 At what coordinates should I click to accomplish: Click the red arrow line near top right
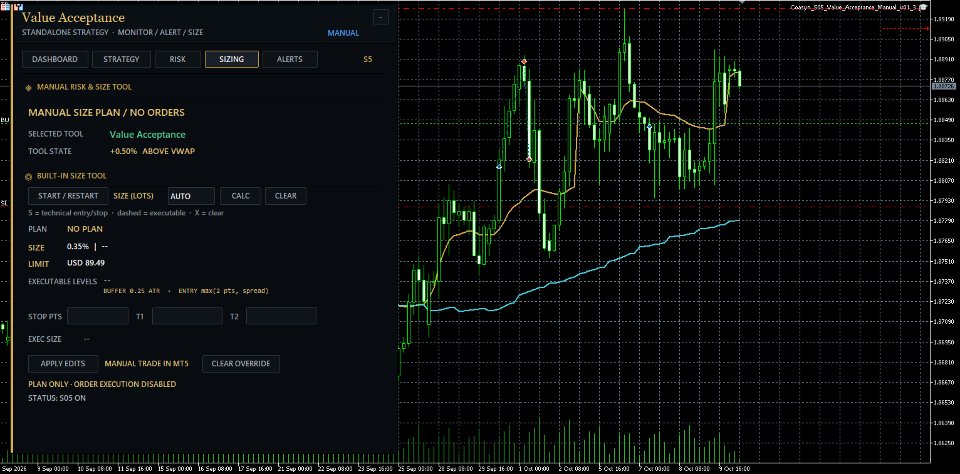[905, 29]
